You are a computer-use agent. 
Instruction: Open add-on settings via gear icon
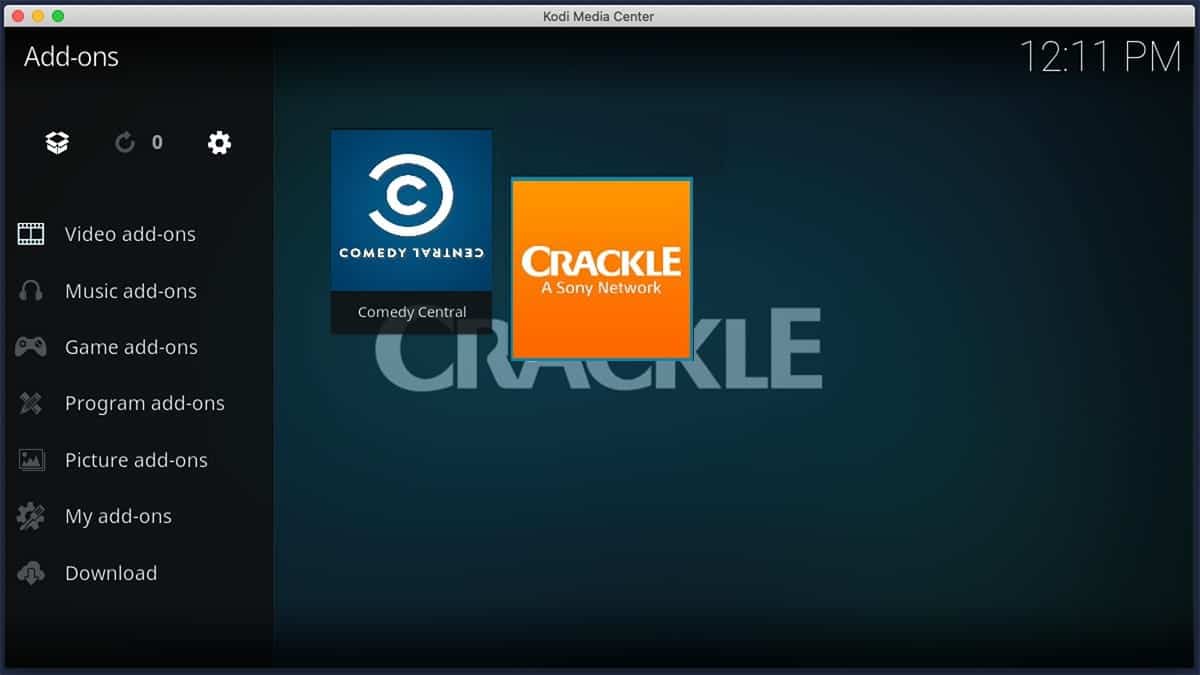219,143
